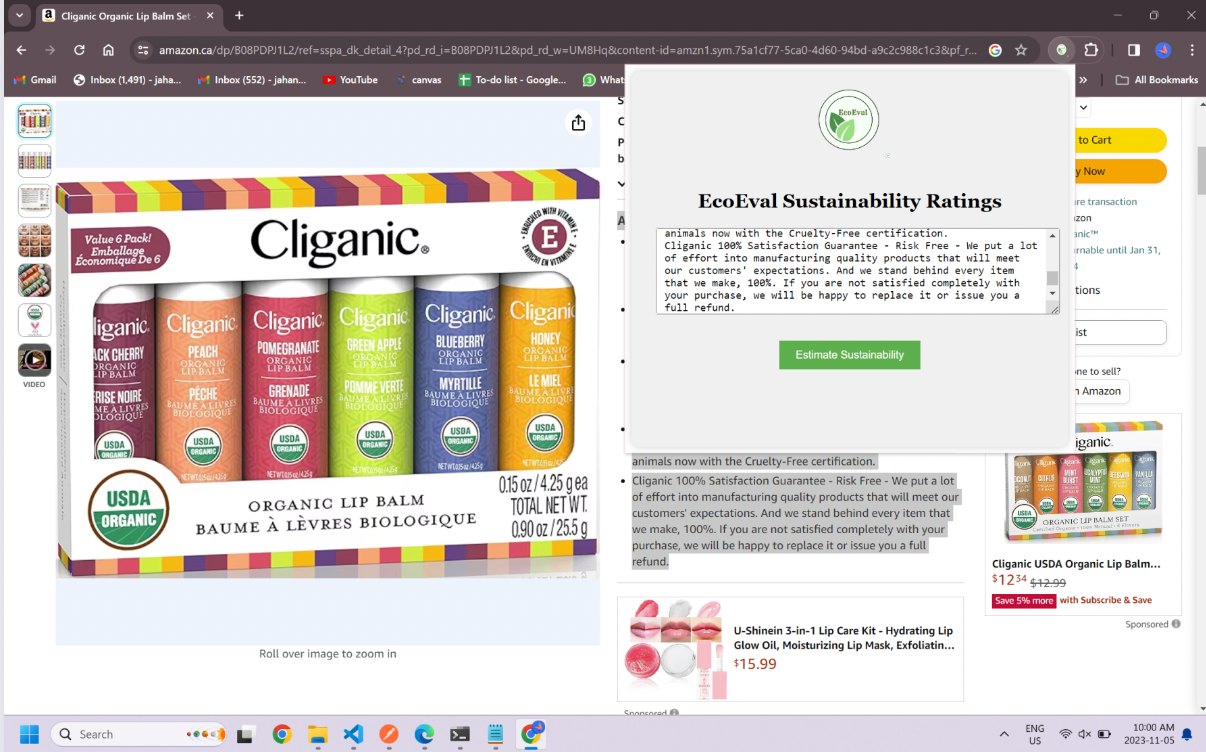The image size is (1206, 752).
Task: Select the fifth product thumbnail
Action: 34,281
